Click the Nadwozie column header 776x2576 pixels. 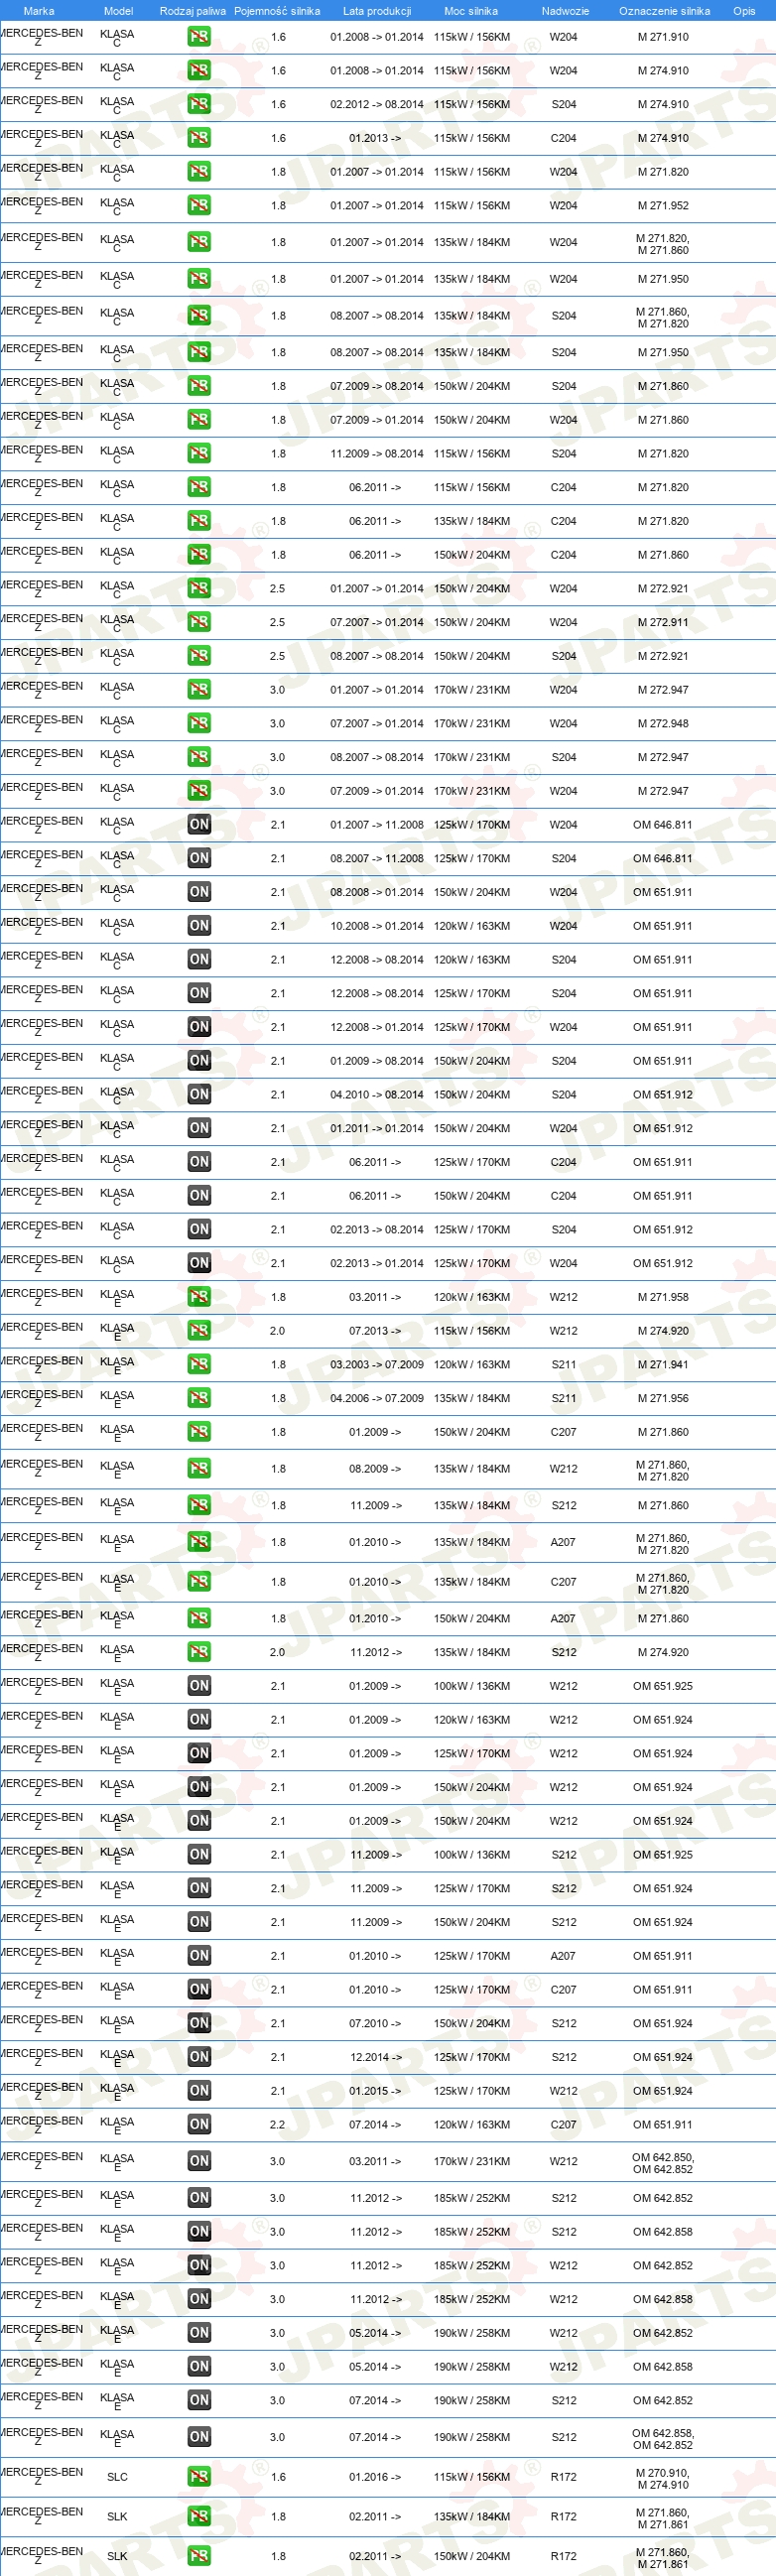pos(565,11)
